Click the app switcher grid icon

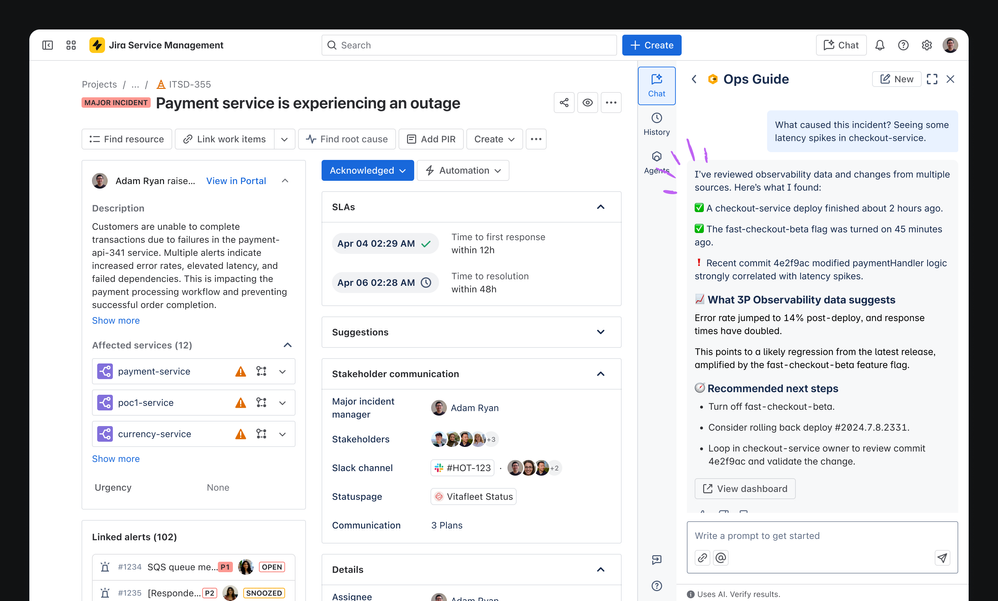pos(71,45)
